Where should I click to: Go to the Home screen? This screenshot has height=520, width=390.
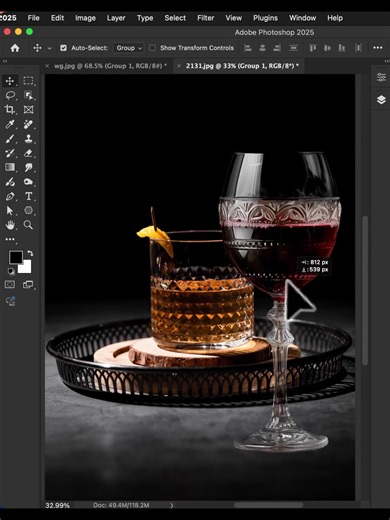[x=15, y=48]
